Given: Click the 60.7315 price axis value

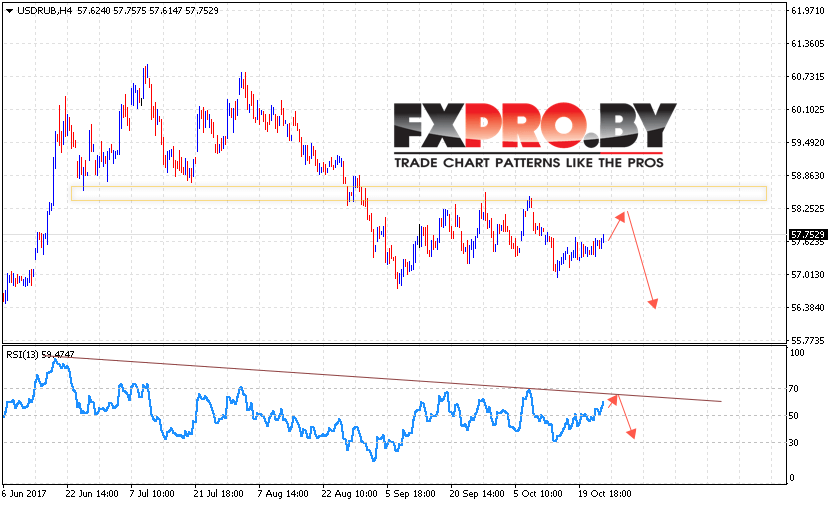Looking at the screenshot, I should 807,77.
